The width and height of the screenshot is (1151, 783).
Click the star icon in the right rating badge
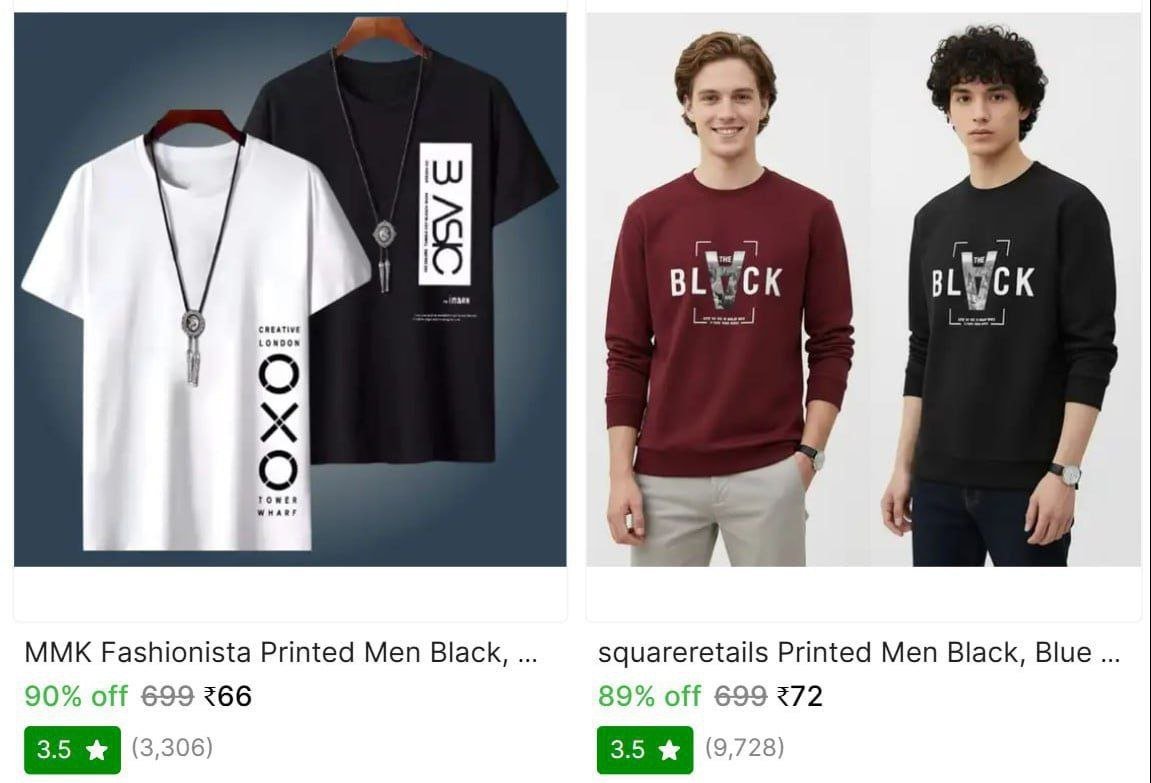click(x=670, y=750)
